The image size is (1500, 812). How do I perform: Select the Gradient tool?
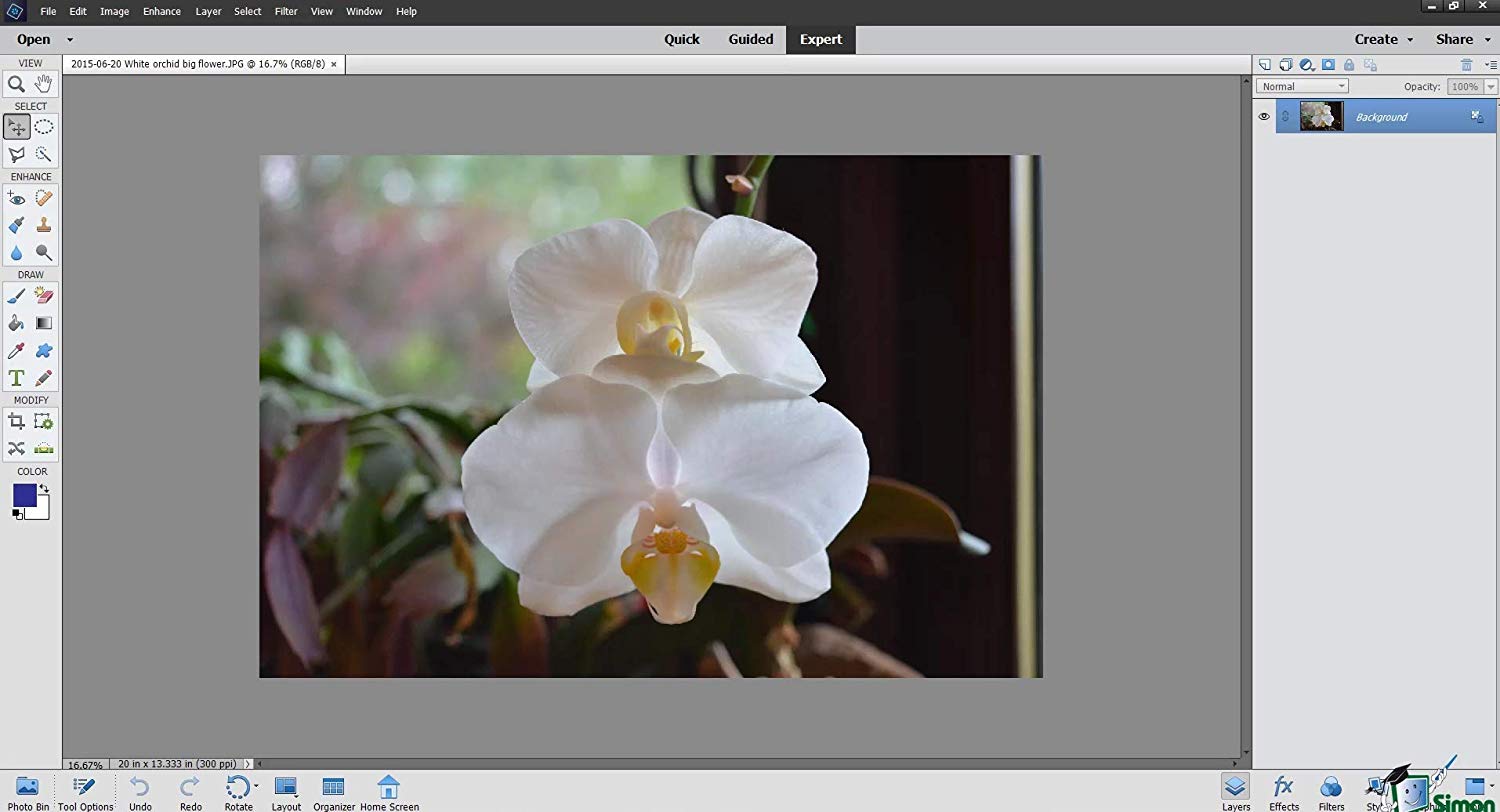(44, 323)
